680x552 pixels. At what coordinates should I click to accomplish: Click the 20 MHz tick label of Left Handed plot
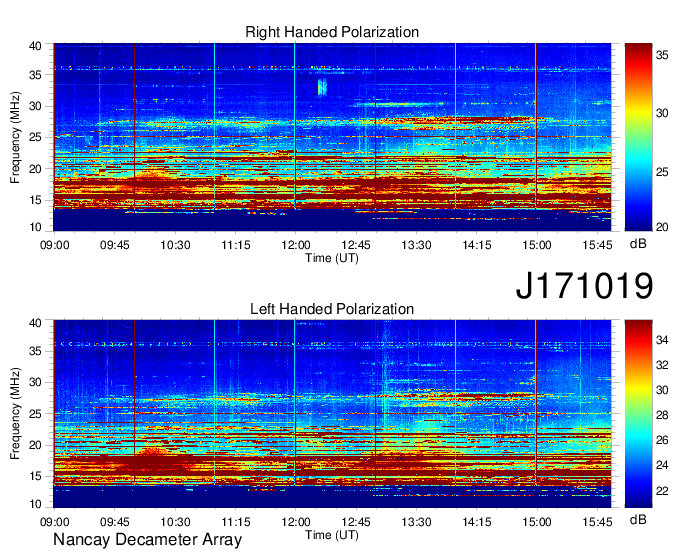35,445
